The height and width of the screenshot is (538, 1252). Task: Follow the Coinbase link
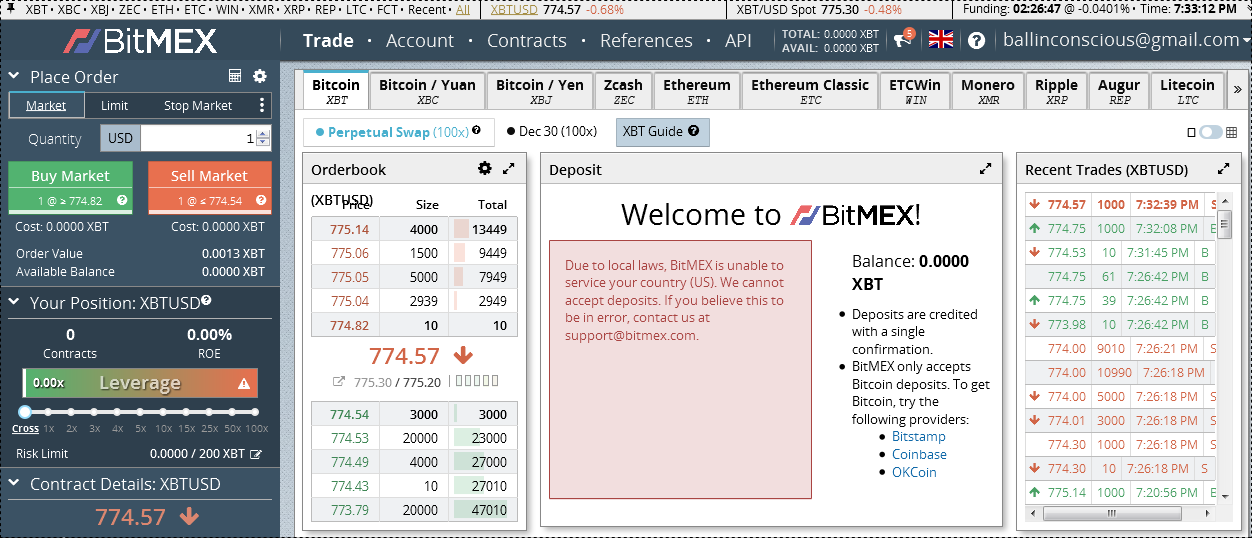[919, 454]
